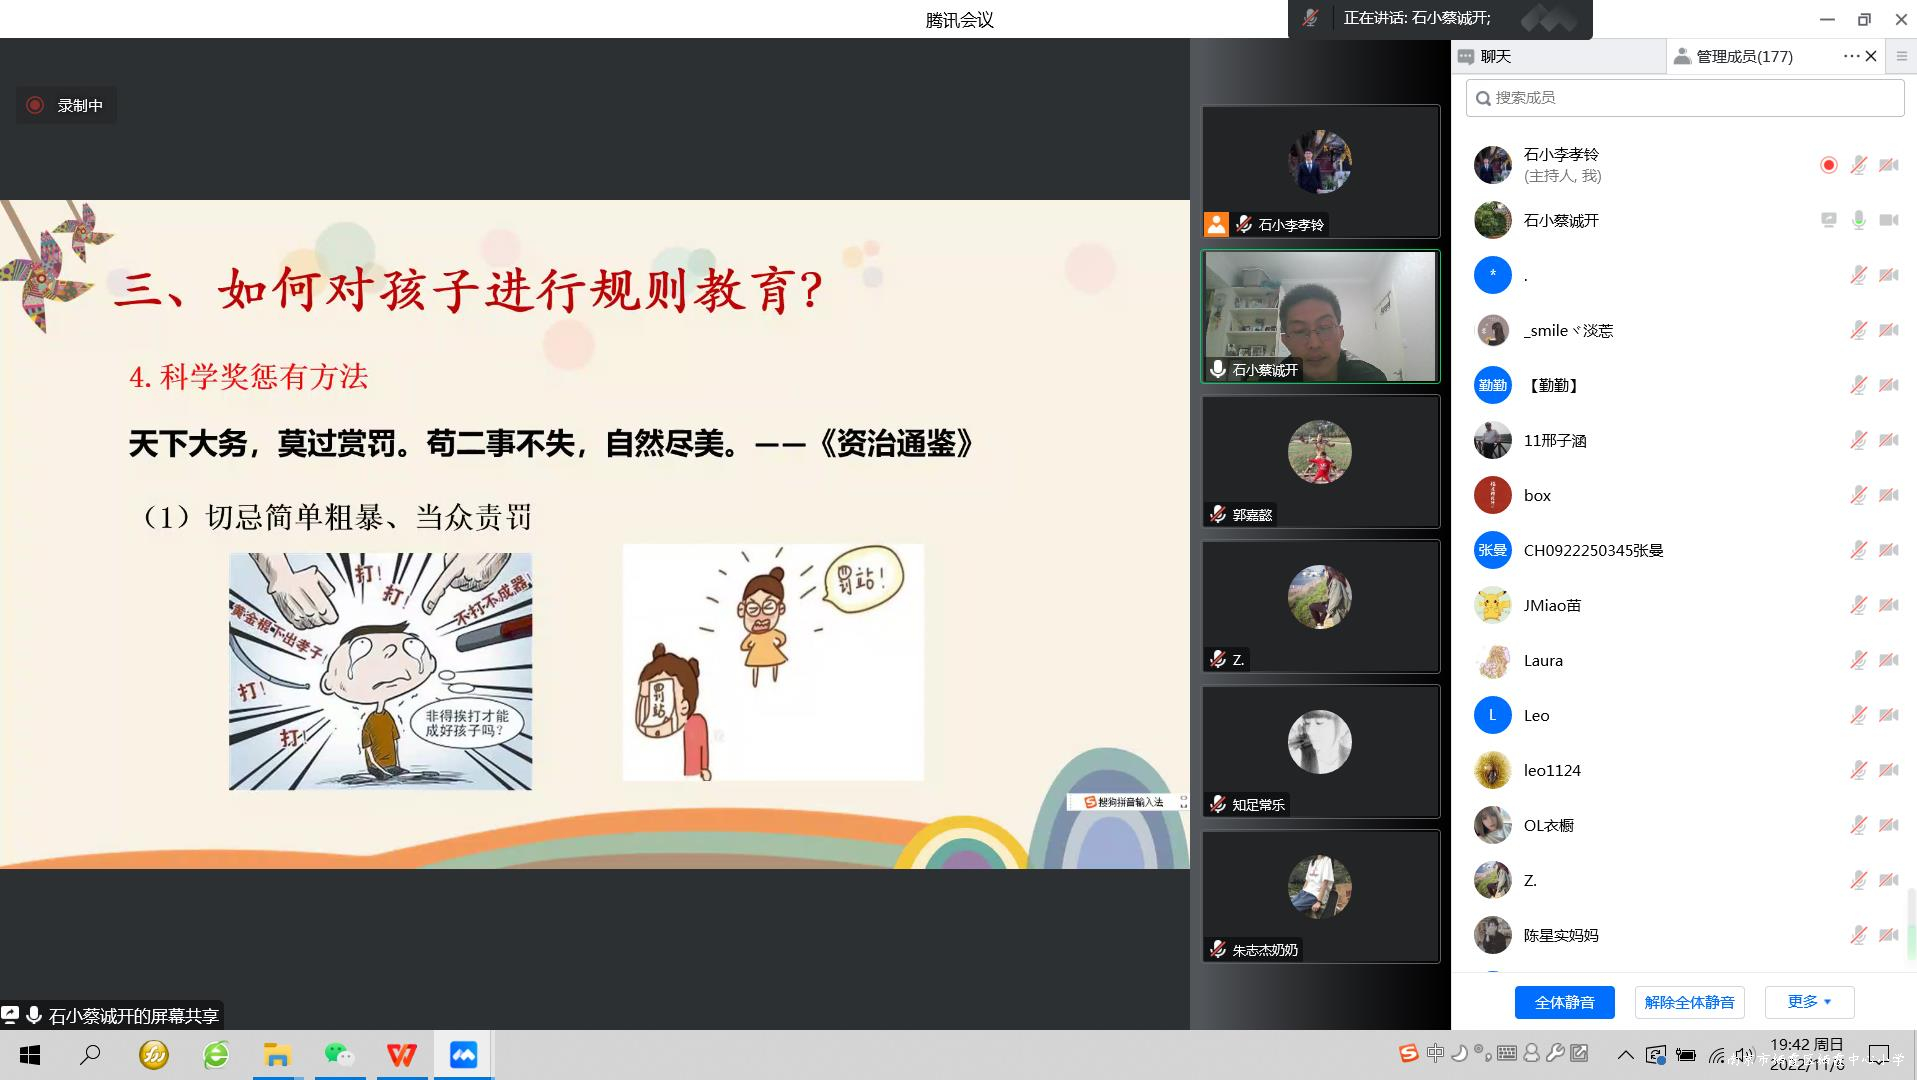Click avatar of member Laura
The height and width of the screenshot is (1080, 1917).
click(1492, 660)
